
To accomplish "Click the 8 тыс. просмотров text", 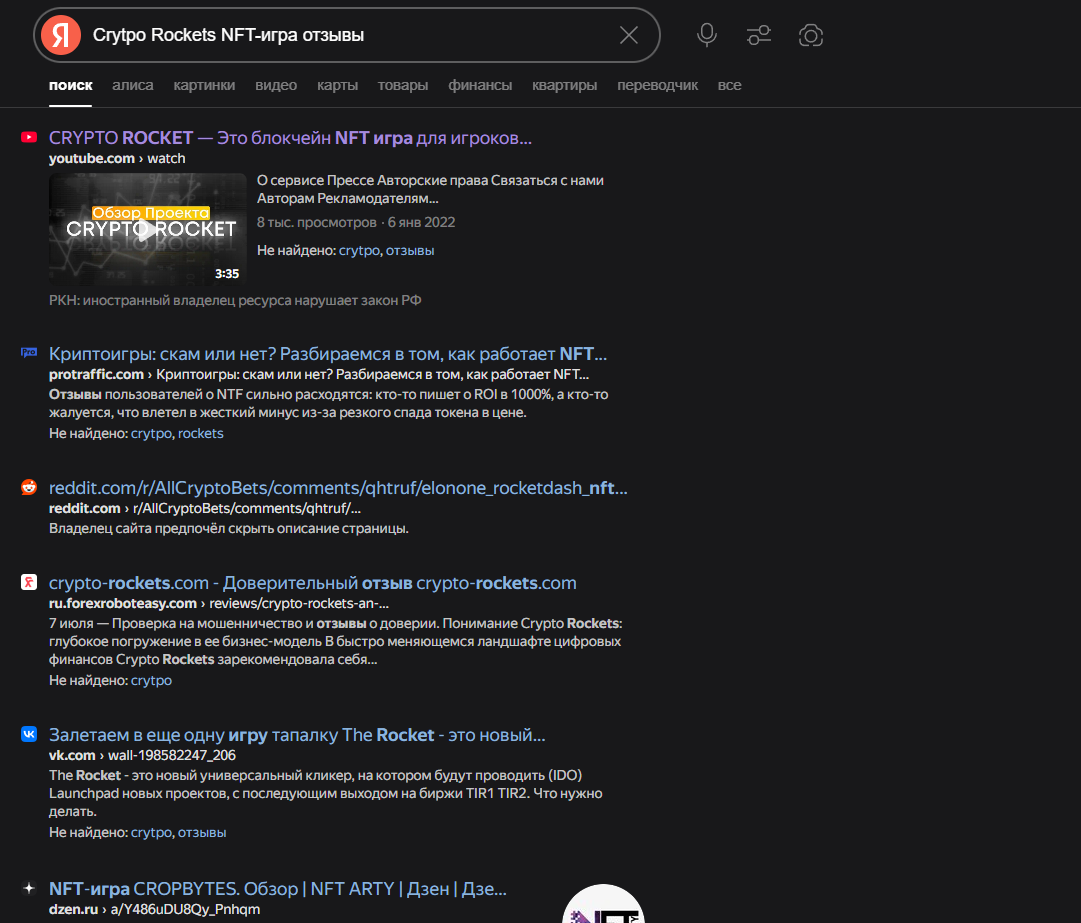I will [316, 223].
